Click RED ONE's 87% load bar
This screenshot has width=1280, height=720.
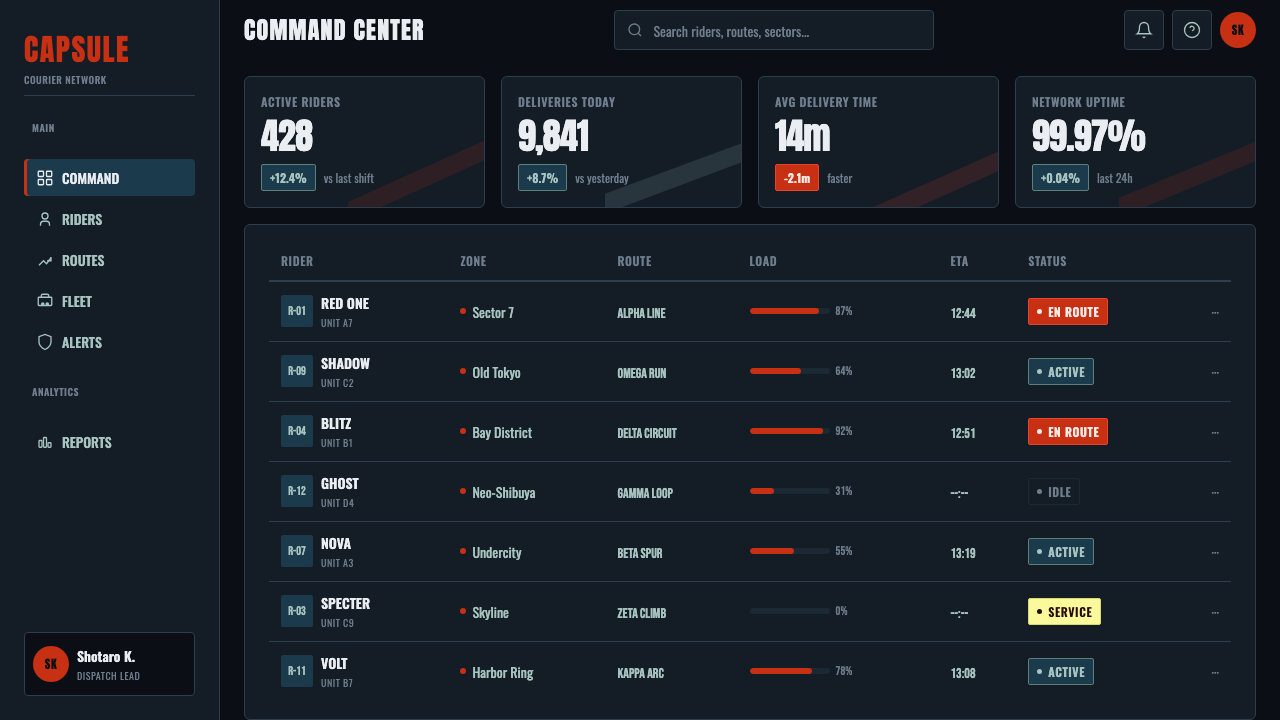point(790,311)
